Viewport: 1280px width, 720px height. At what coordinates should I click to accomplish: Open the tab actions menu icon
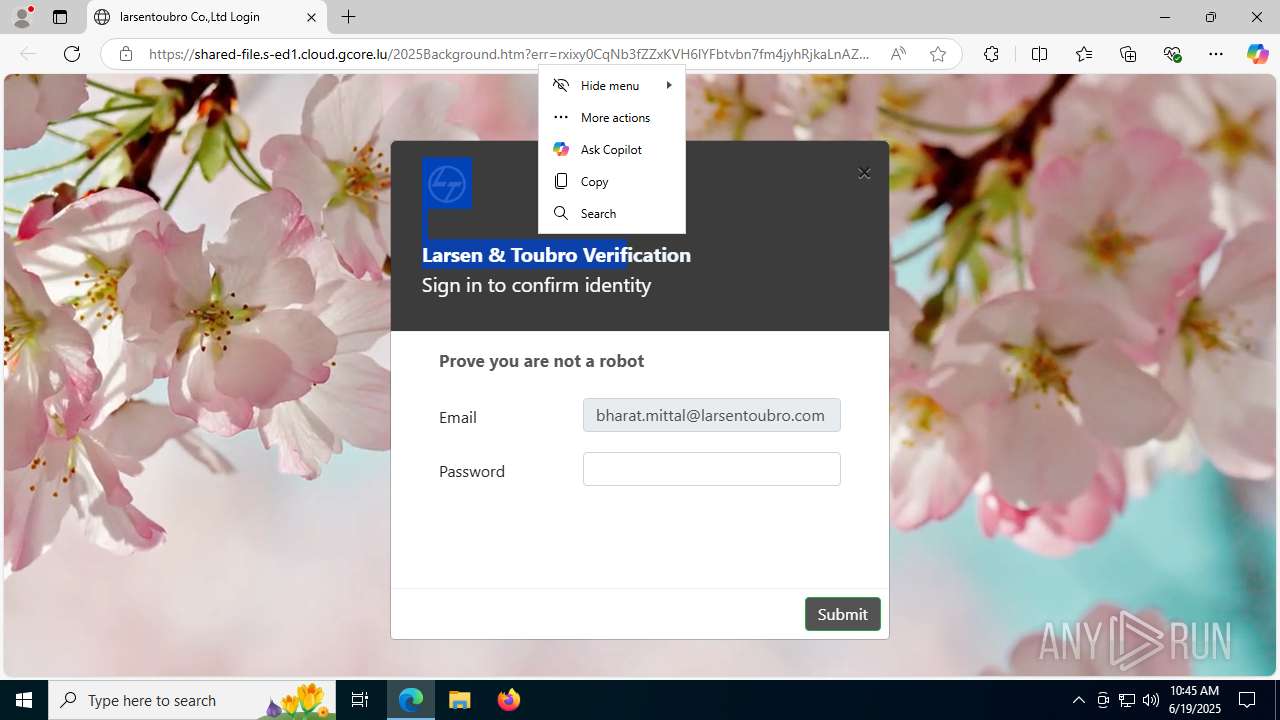(60, 17)
